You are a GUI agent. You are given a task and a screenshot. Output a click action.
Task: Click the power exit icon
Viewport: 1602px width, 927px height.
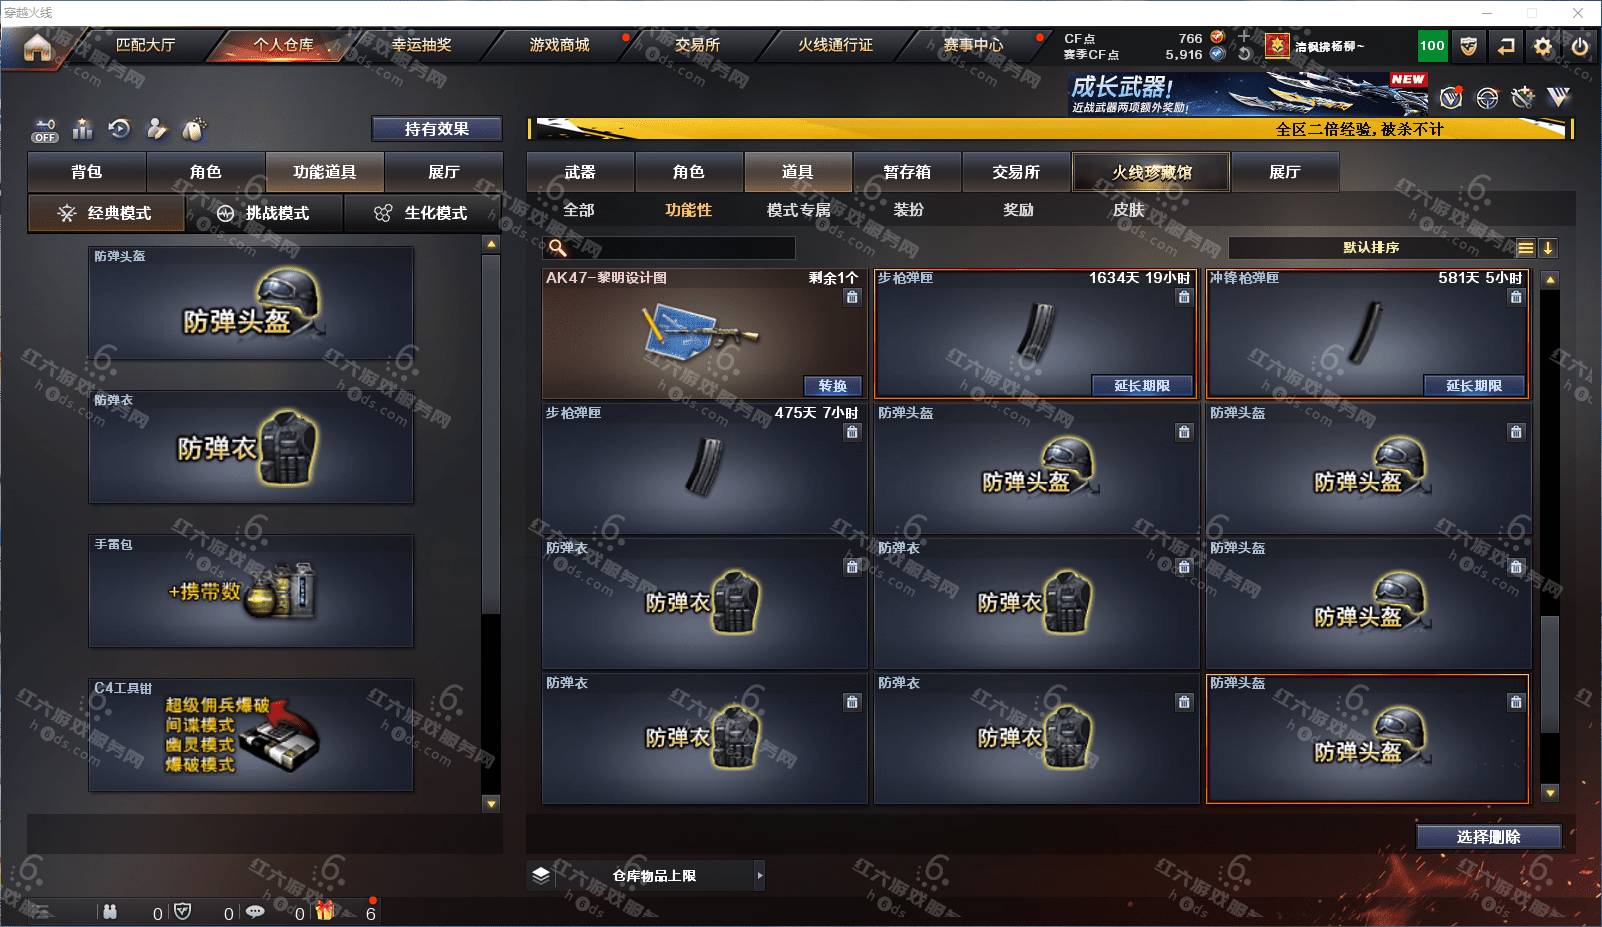[x=1580, y=46]
